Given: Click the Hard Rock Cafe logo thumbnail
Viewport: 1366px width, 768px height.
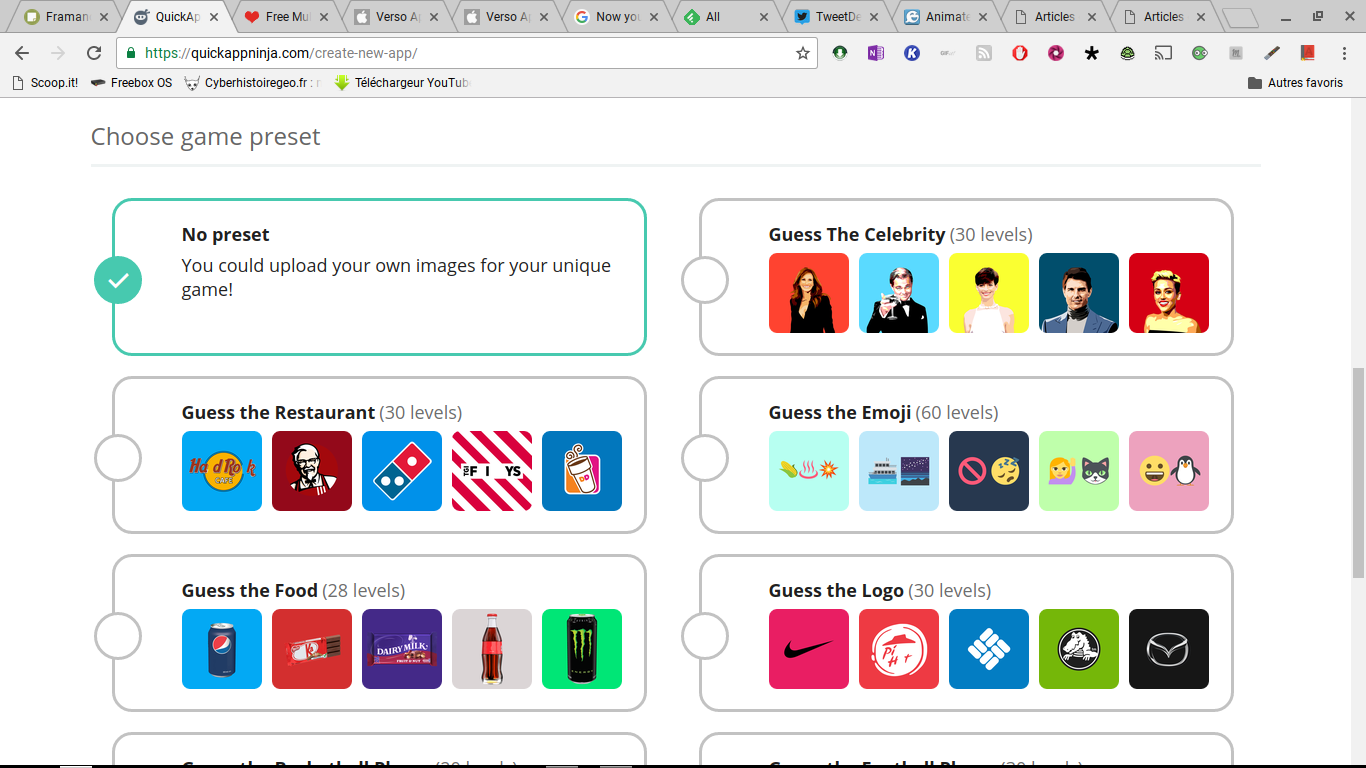Looking at the screenshot, I should coord(222,471).
